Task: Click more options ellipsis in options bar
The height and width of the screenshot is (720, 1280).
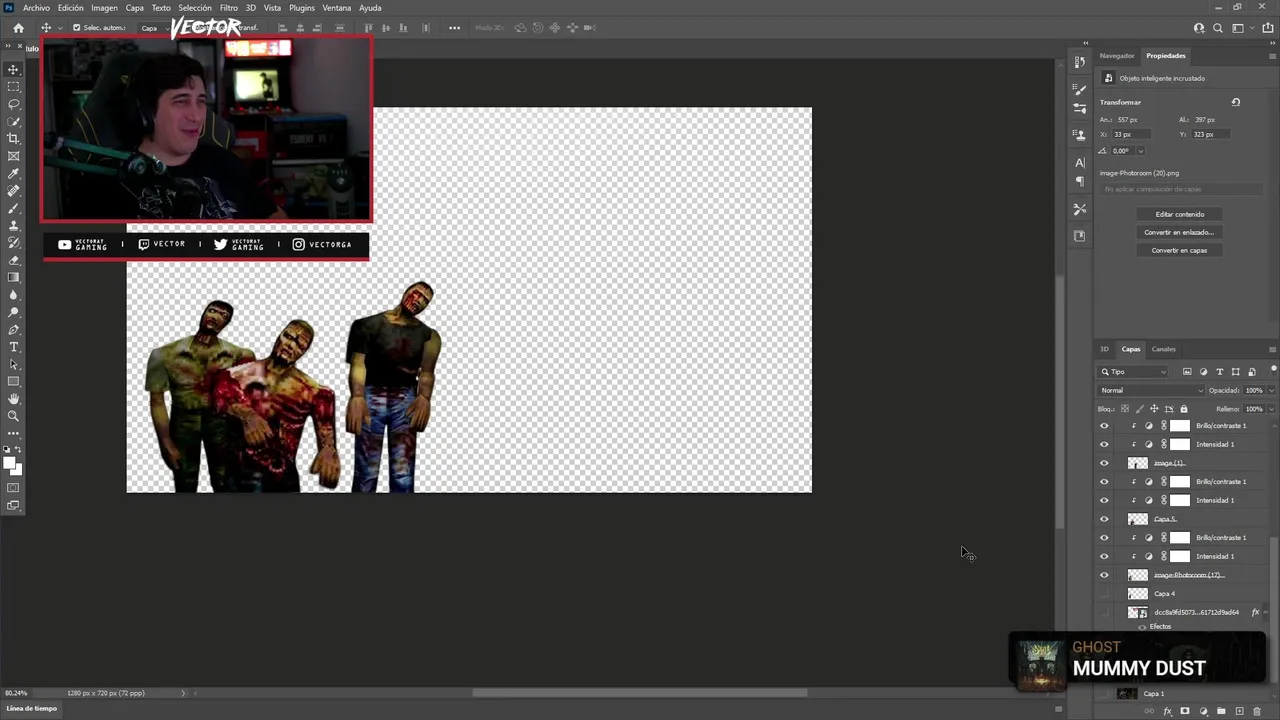Action: click(454, 28)
